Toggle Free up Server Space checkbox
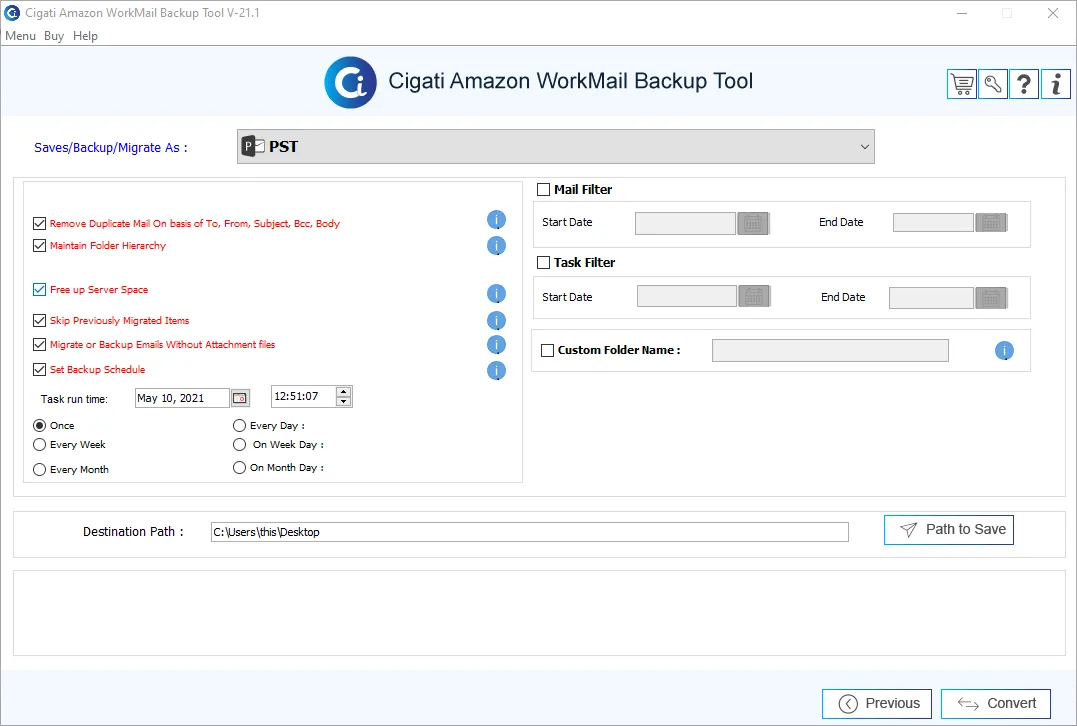This screenshot has height=726, width=1077. tap(39, 289)
